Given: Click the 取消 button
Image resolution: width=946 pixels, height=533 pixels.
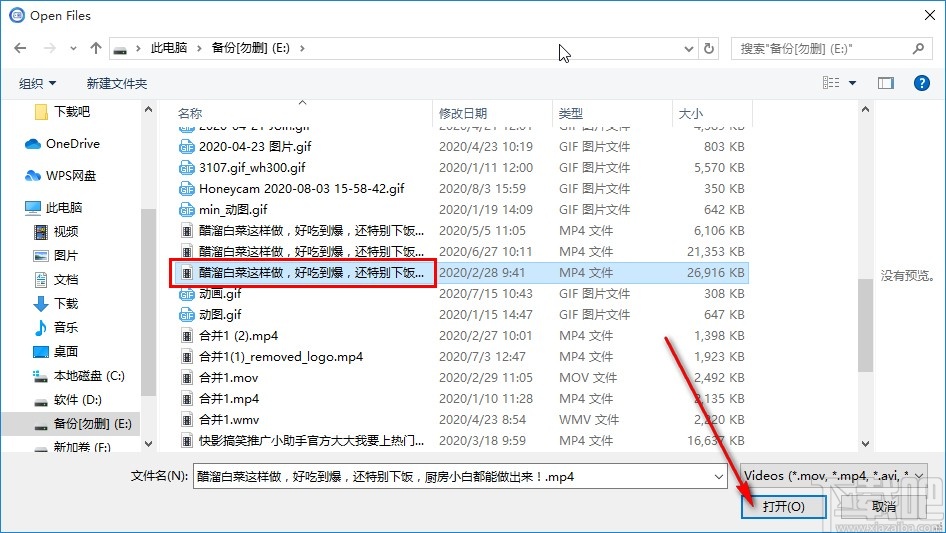Looking at the screenshot, I should tap(884, 506).
